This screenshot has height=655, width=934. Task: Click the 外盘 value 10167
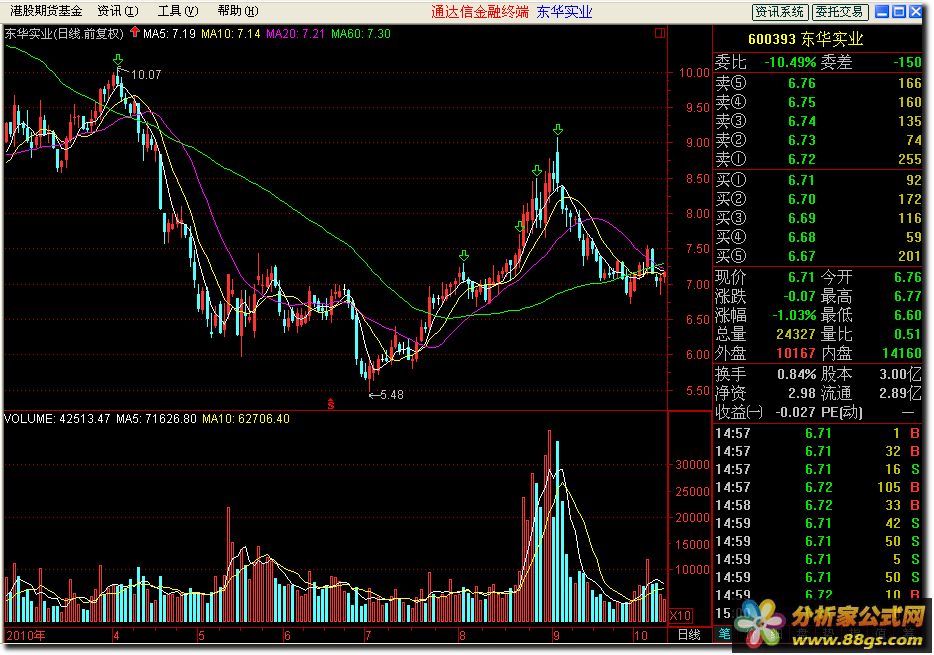pyautogui.click(x=795, y=354)
